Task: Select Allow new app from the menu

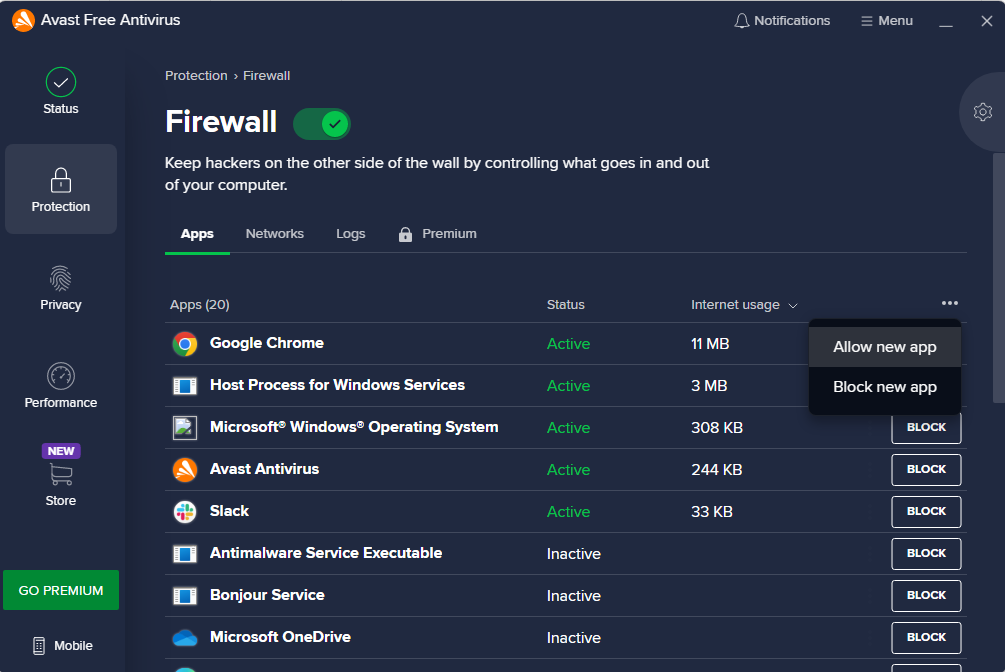Action: 884,346
